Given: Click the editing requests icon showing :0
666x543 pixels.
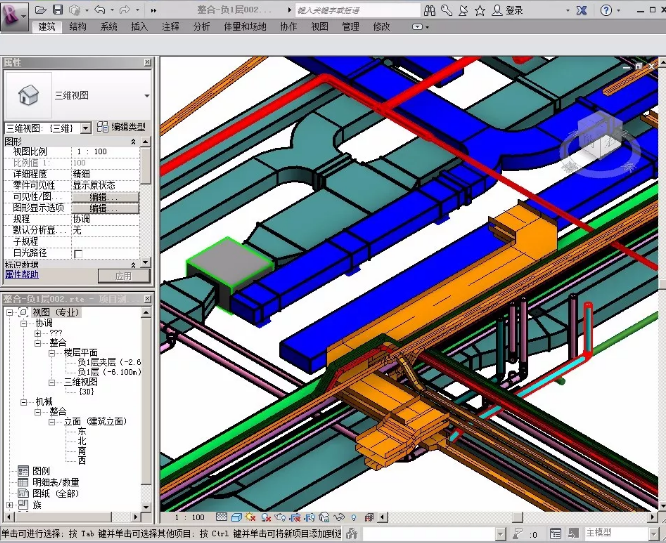Looking at the screenshot, I should pyautogui.click(x=525, y=534).
